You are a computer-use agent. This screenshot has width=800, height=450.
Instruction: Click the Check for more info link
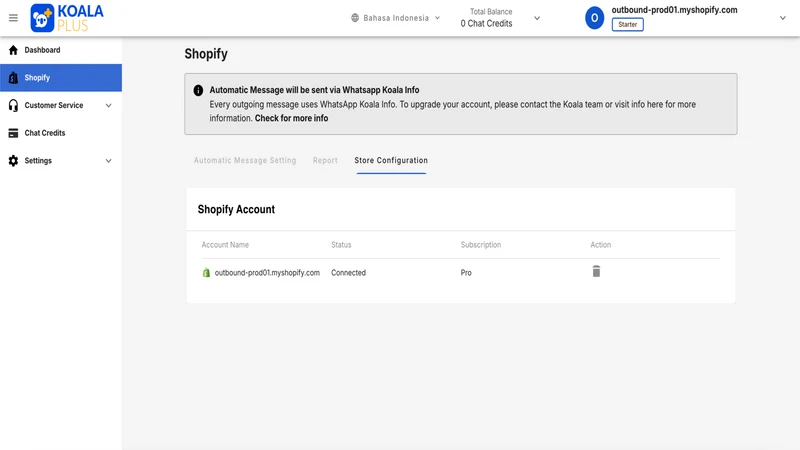coord(291,118)
